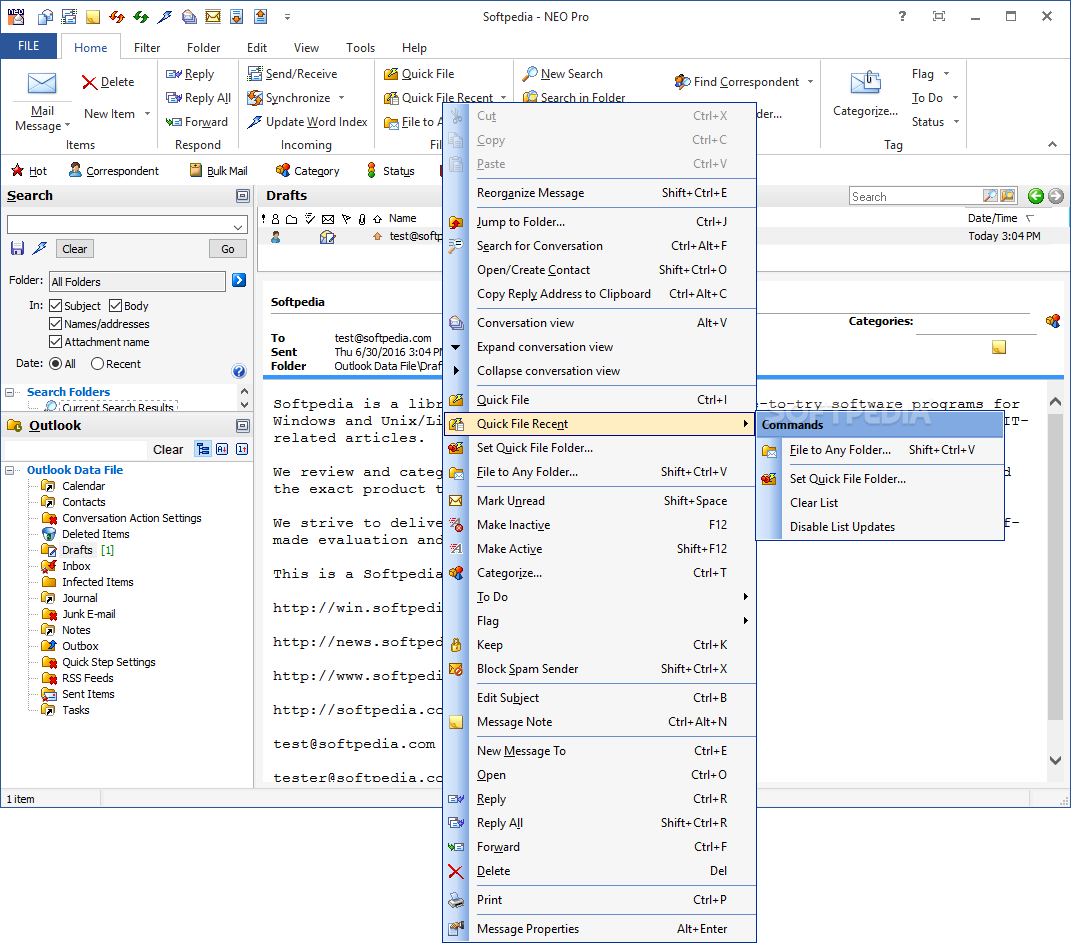This screenshot has width=1071, height=943.
Task: Open the To Do dropdown in Tag group
Action: (956, 98)
